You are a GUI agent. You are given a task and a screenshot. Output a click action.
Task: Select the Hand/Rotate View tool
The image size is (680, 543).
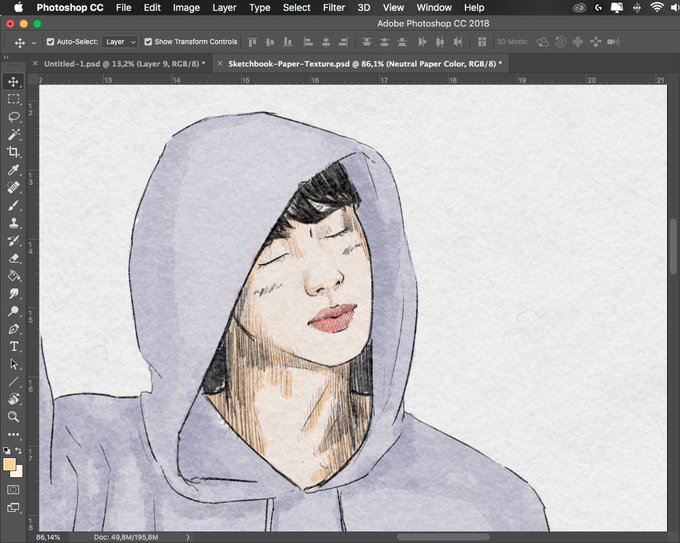pos(13,399)
